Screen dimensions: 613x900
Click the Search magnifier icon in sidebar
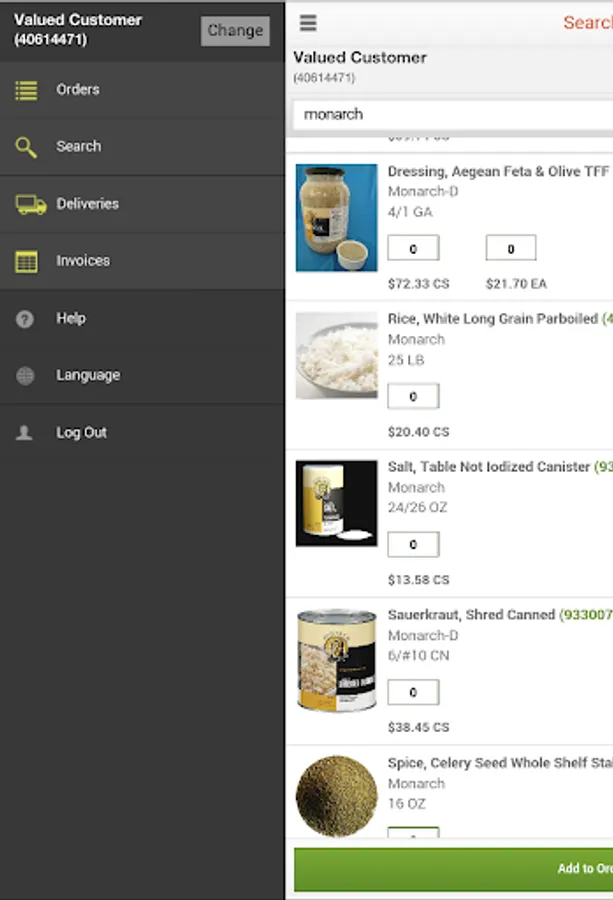(26, 147)
